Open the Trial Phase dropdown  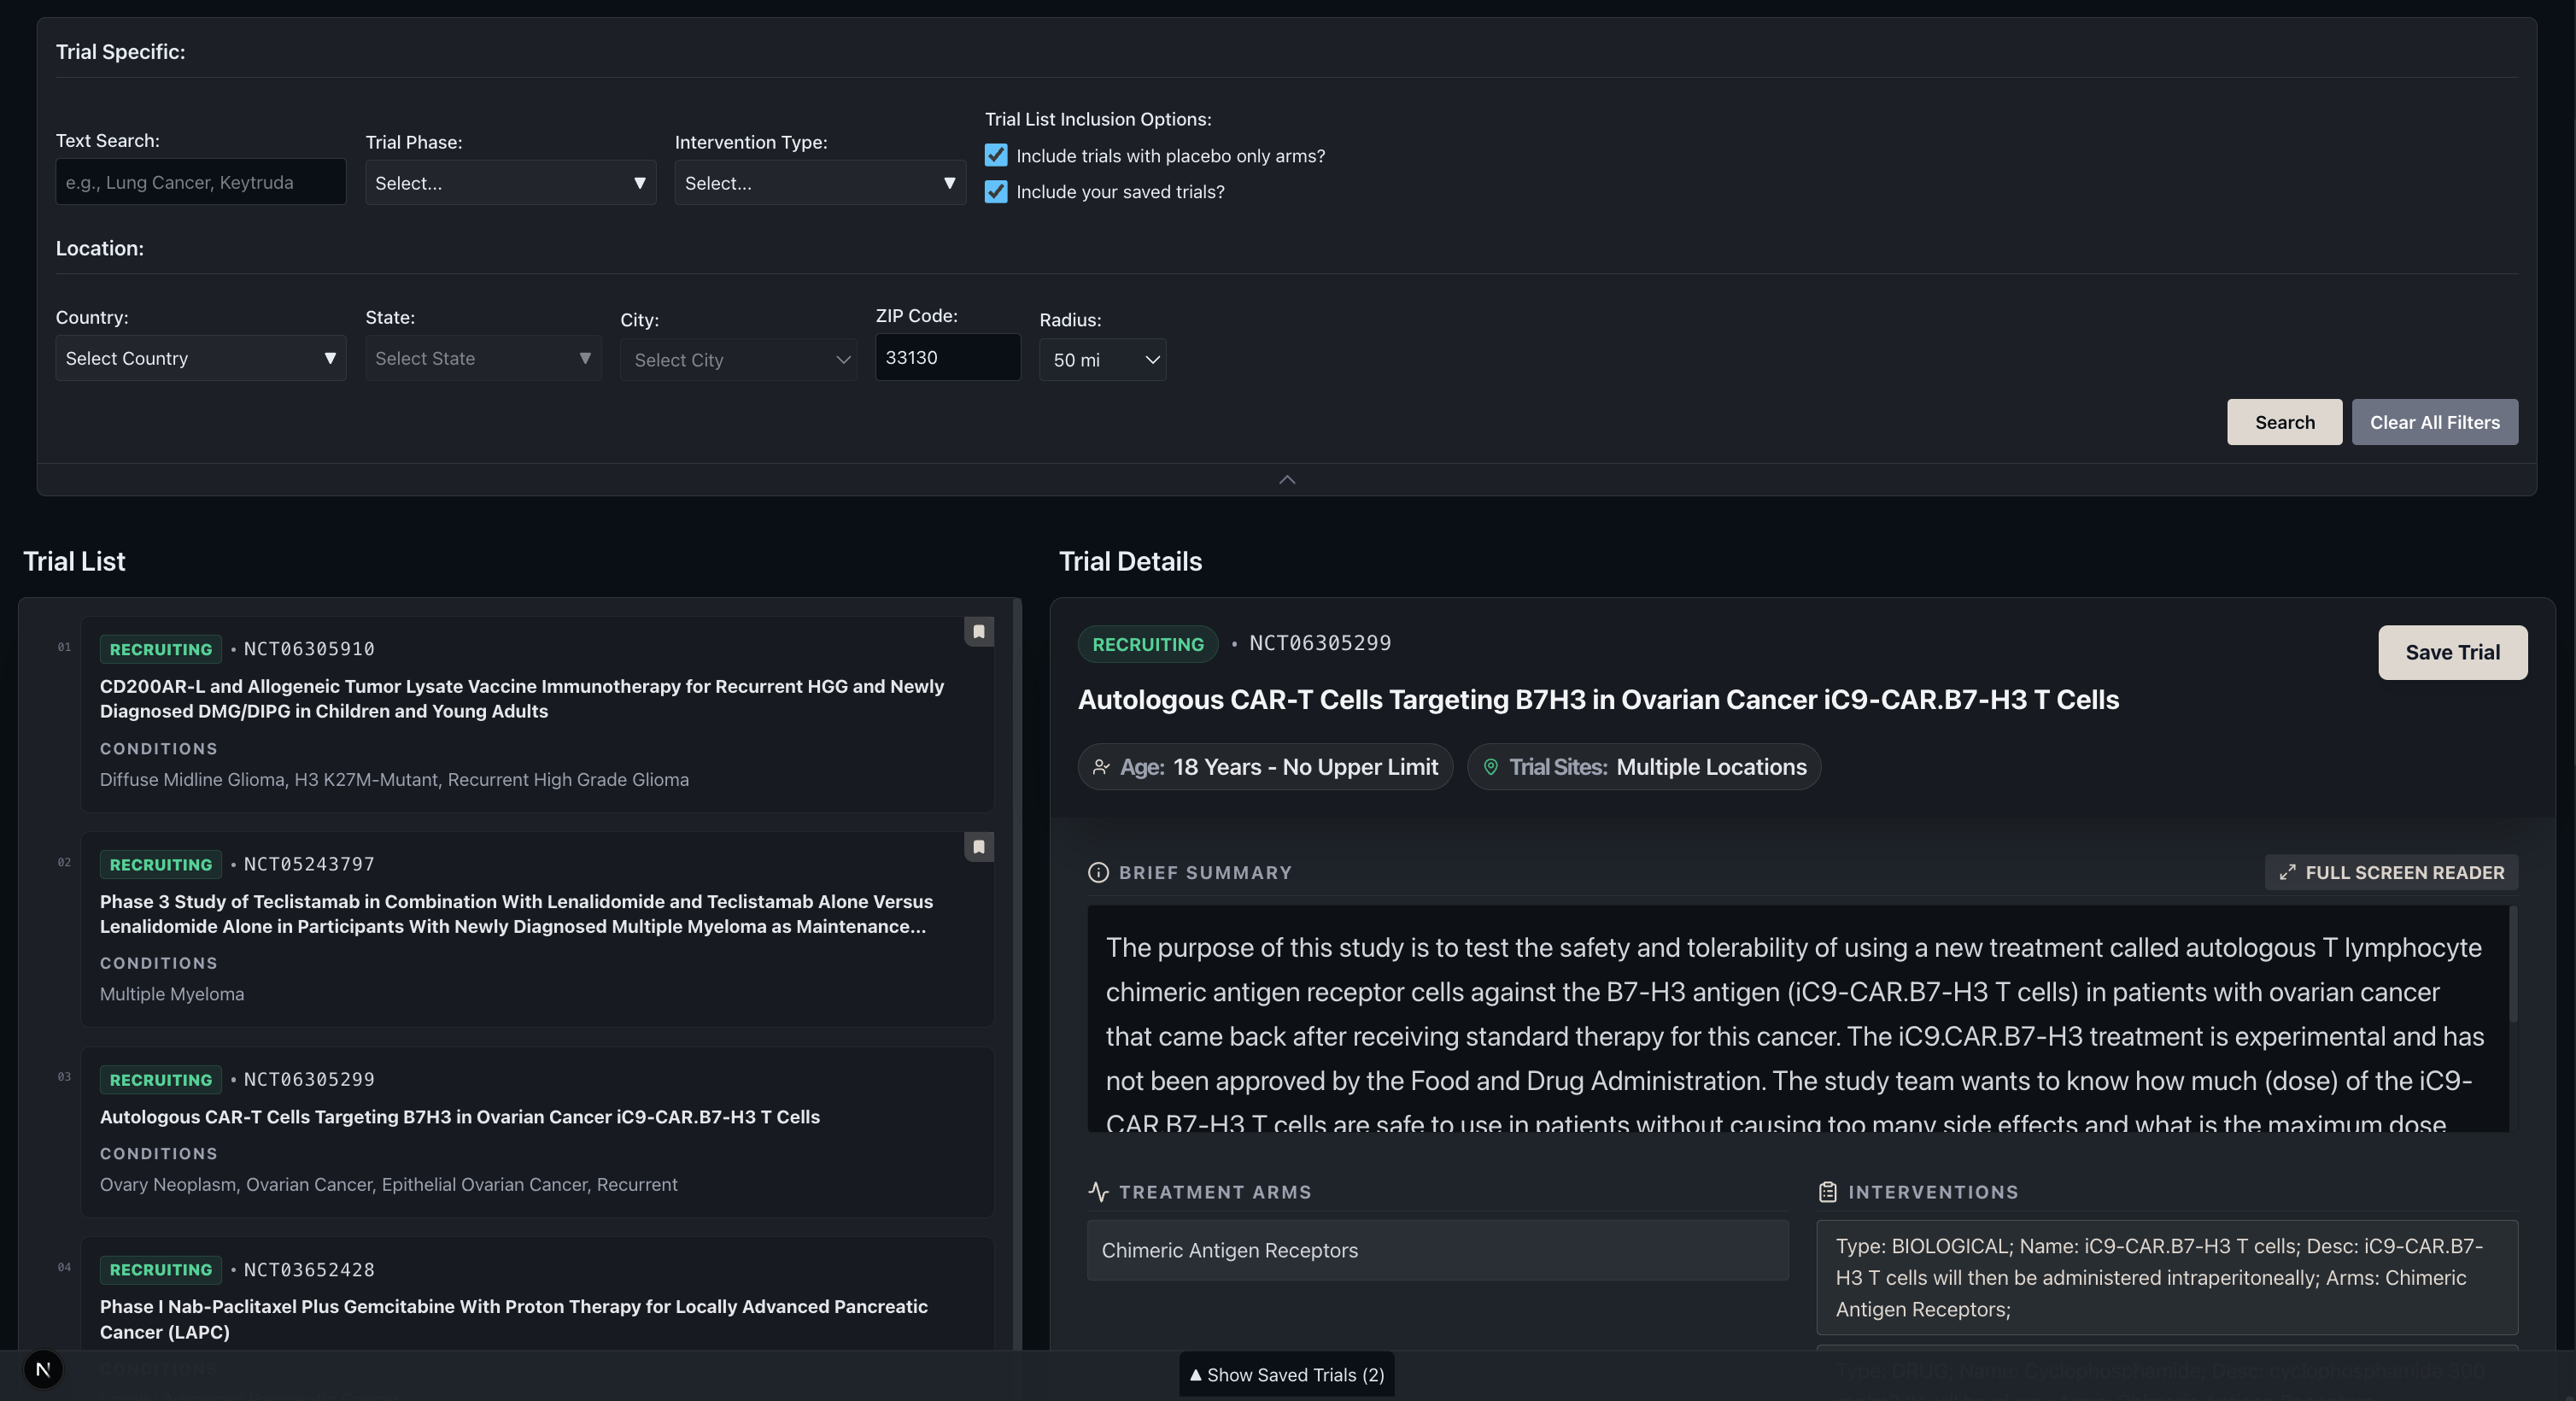click(x=510, y=183)
